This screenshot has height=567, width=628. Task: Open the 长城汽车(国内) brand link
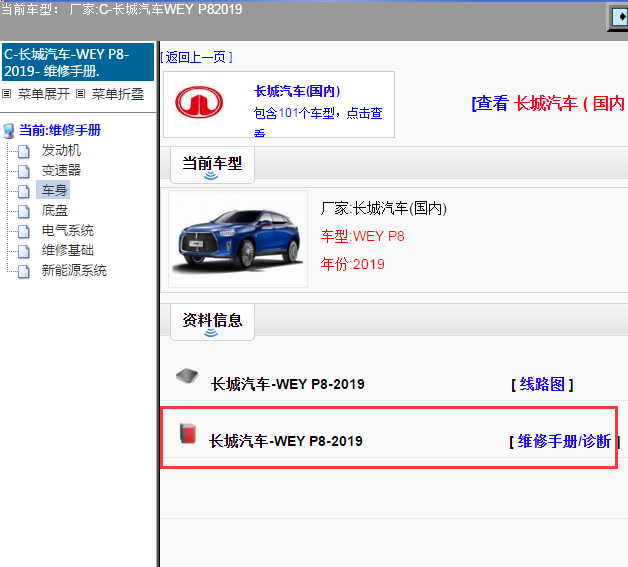coord(297,91)
